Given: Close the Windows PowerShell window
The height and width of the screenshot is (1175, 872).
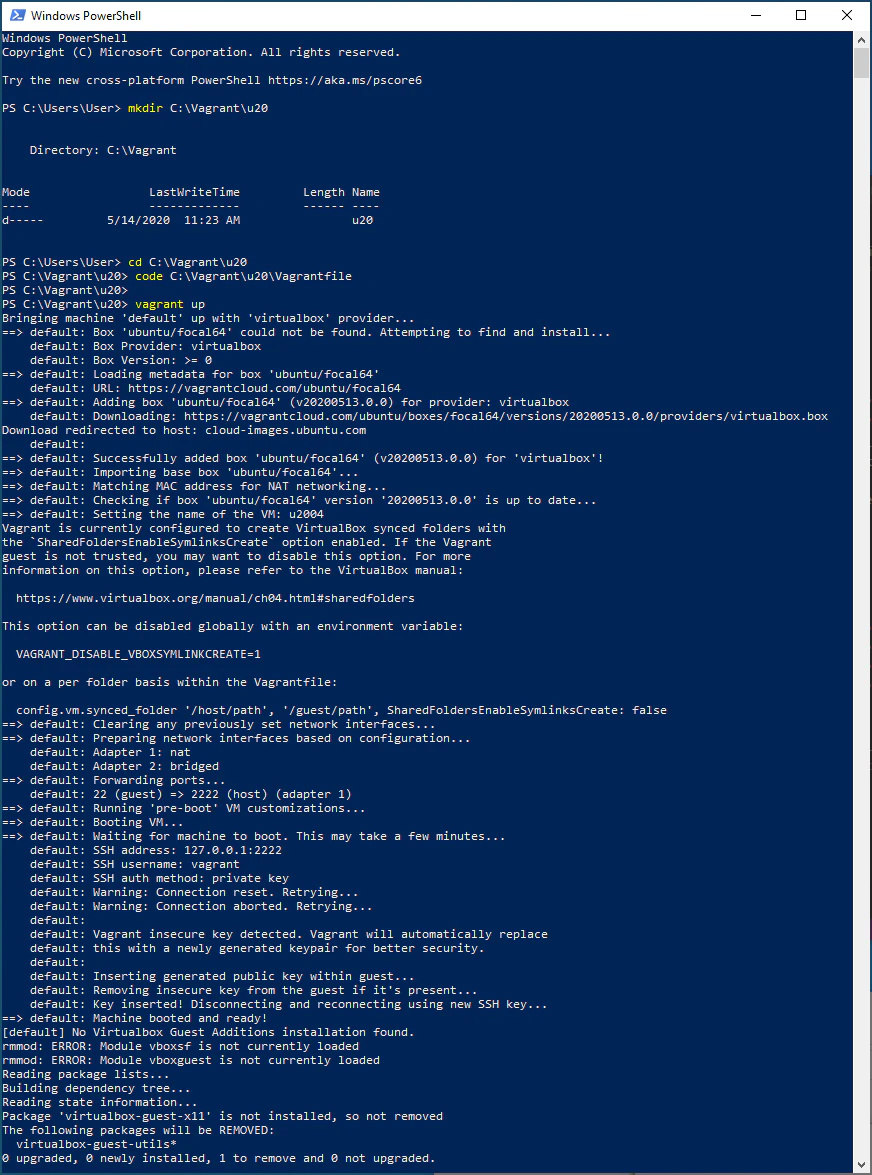Looking at the screenshot, I should [847, 15].
